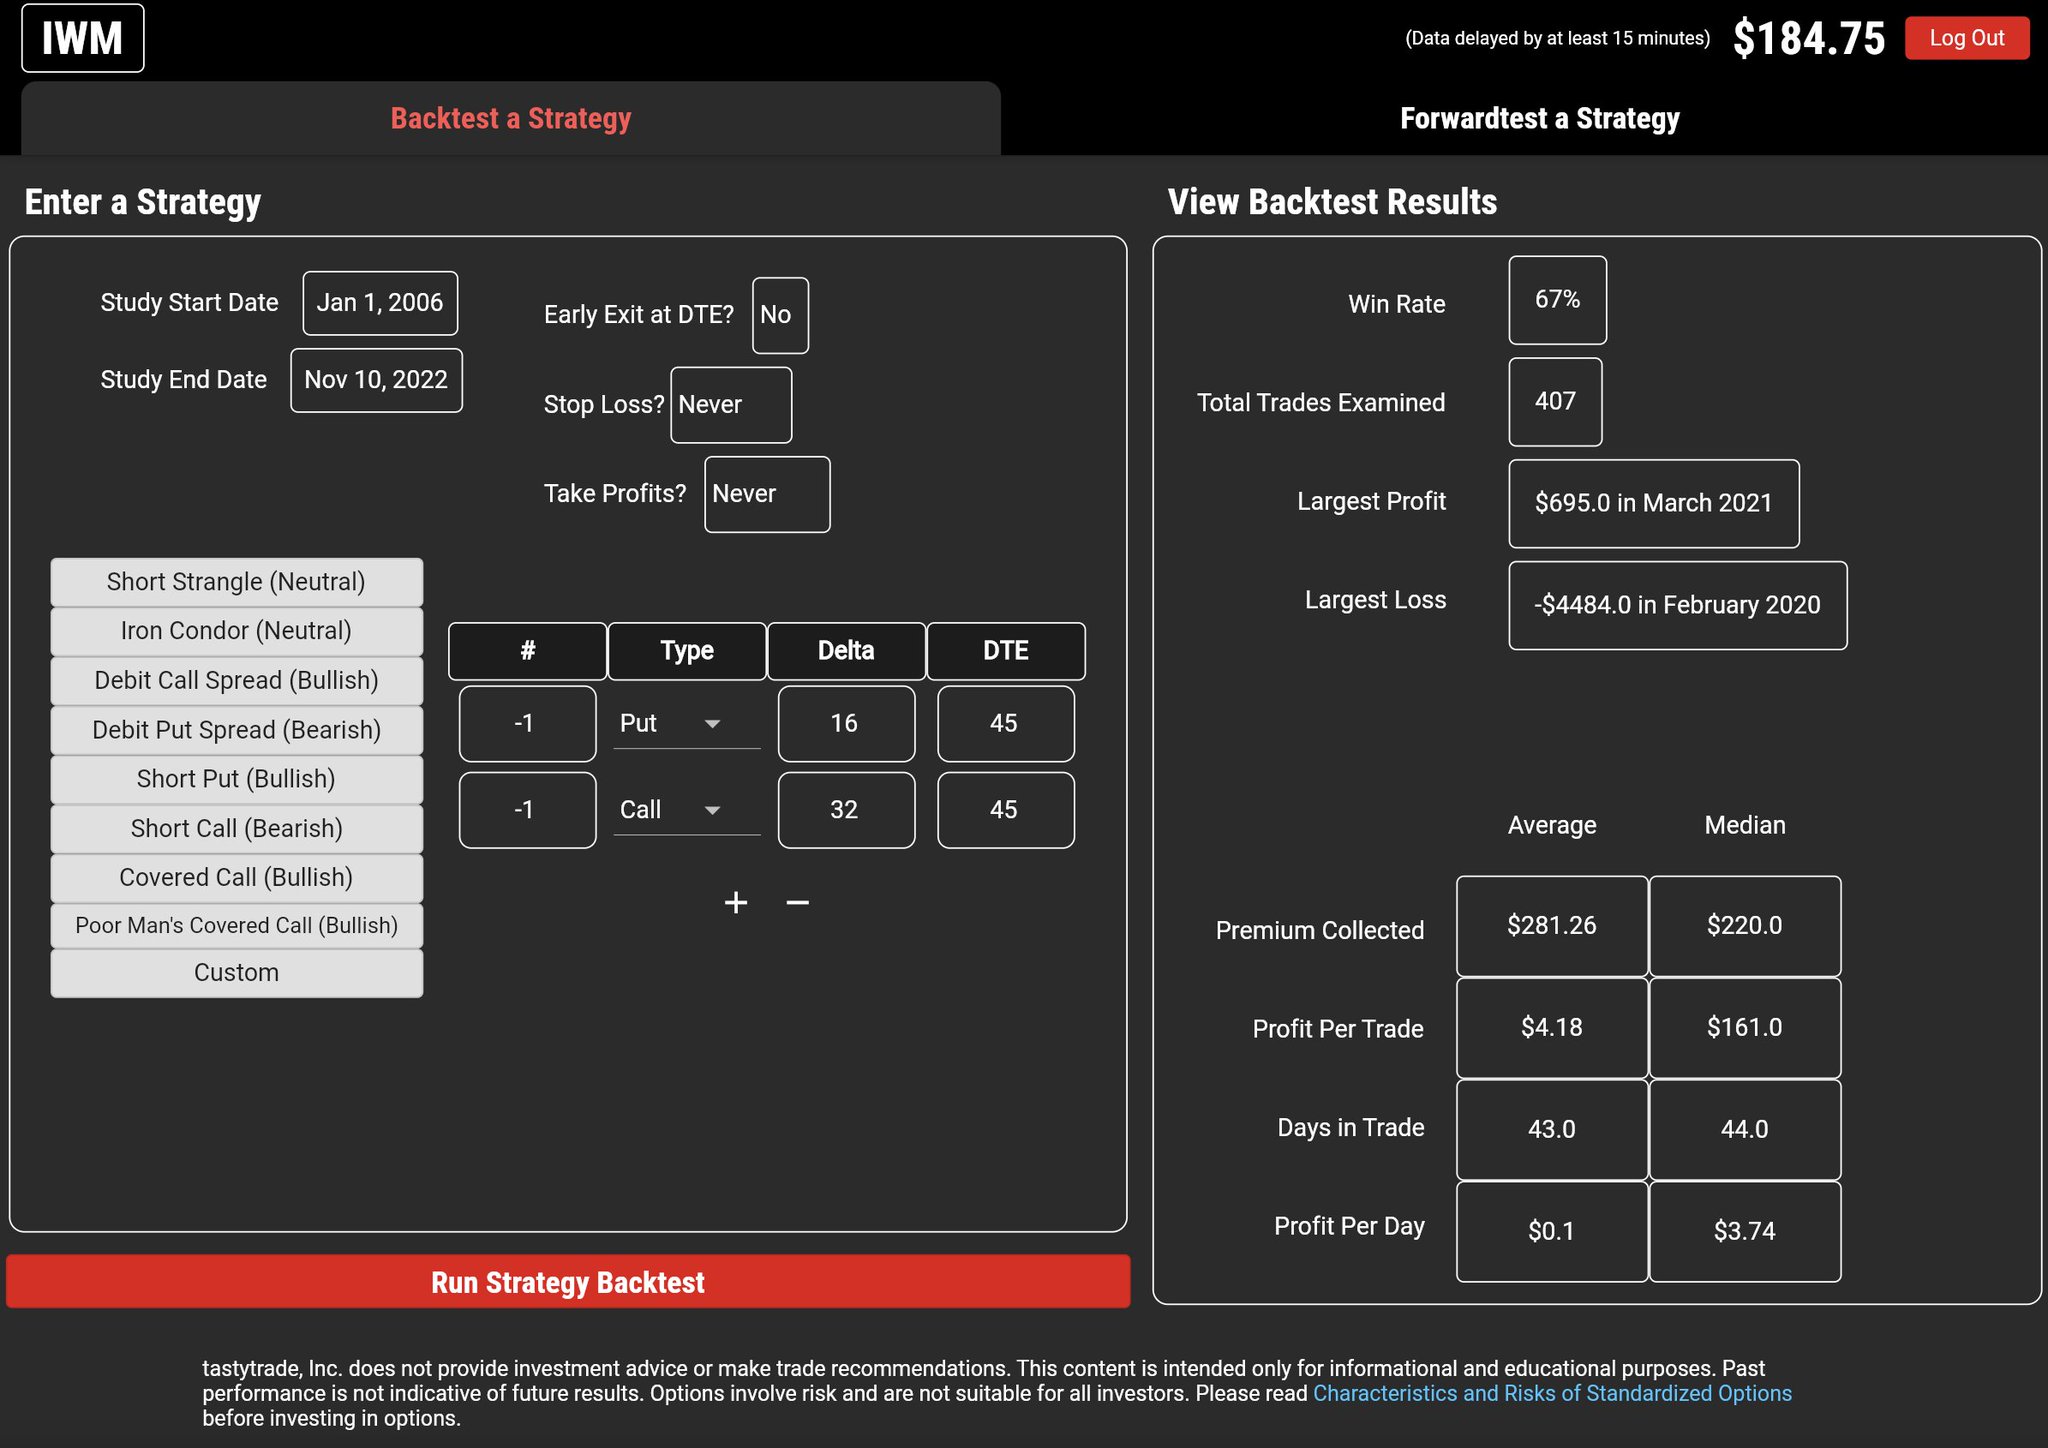Open the Take Profits Never selector
2048x1448 pixels.
point(766,494)
